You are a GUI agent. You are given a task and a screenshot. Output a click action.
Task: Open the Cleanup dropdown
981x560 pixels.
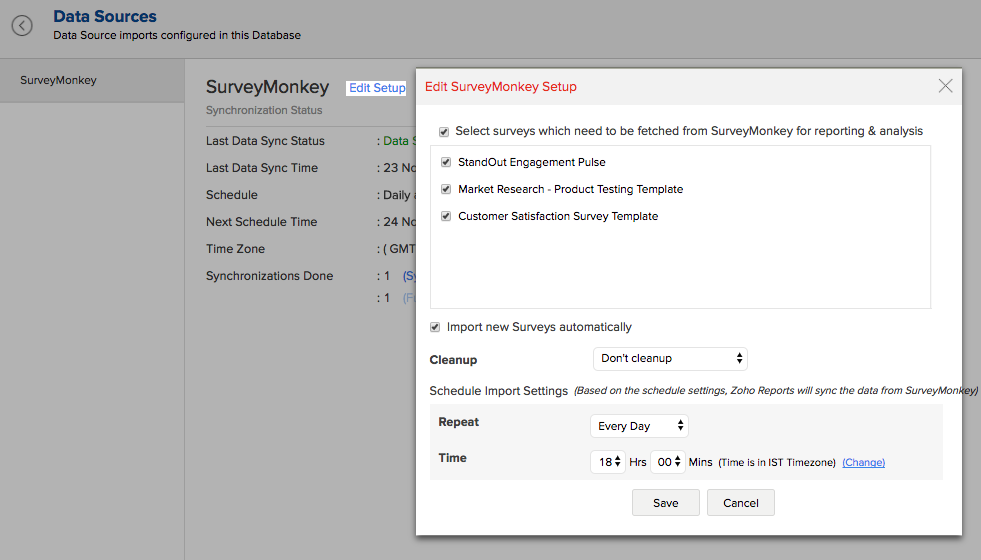(670, 359)
